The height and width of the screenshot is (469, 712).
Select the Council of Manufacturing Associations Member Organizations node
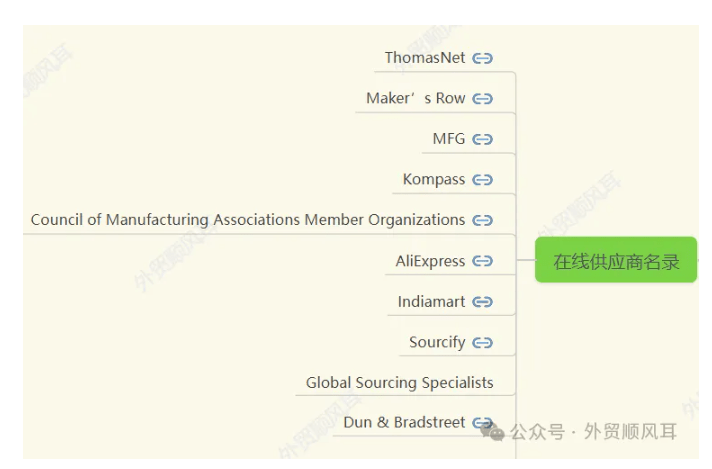[x=248, y=220]
